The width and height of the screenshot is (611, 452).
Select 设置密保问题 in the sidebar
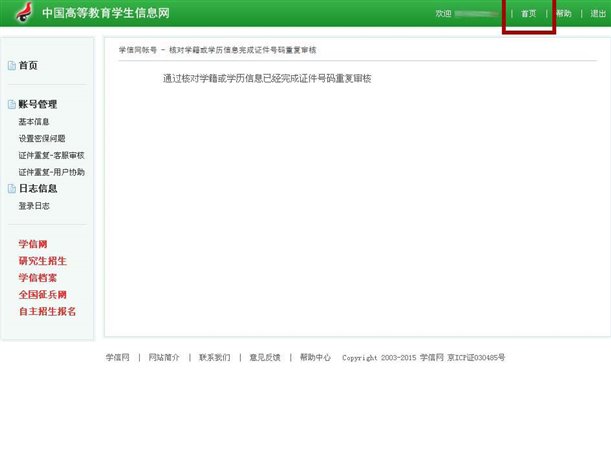pyautogui.click(x=41, y=139)
